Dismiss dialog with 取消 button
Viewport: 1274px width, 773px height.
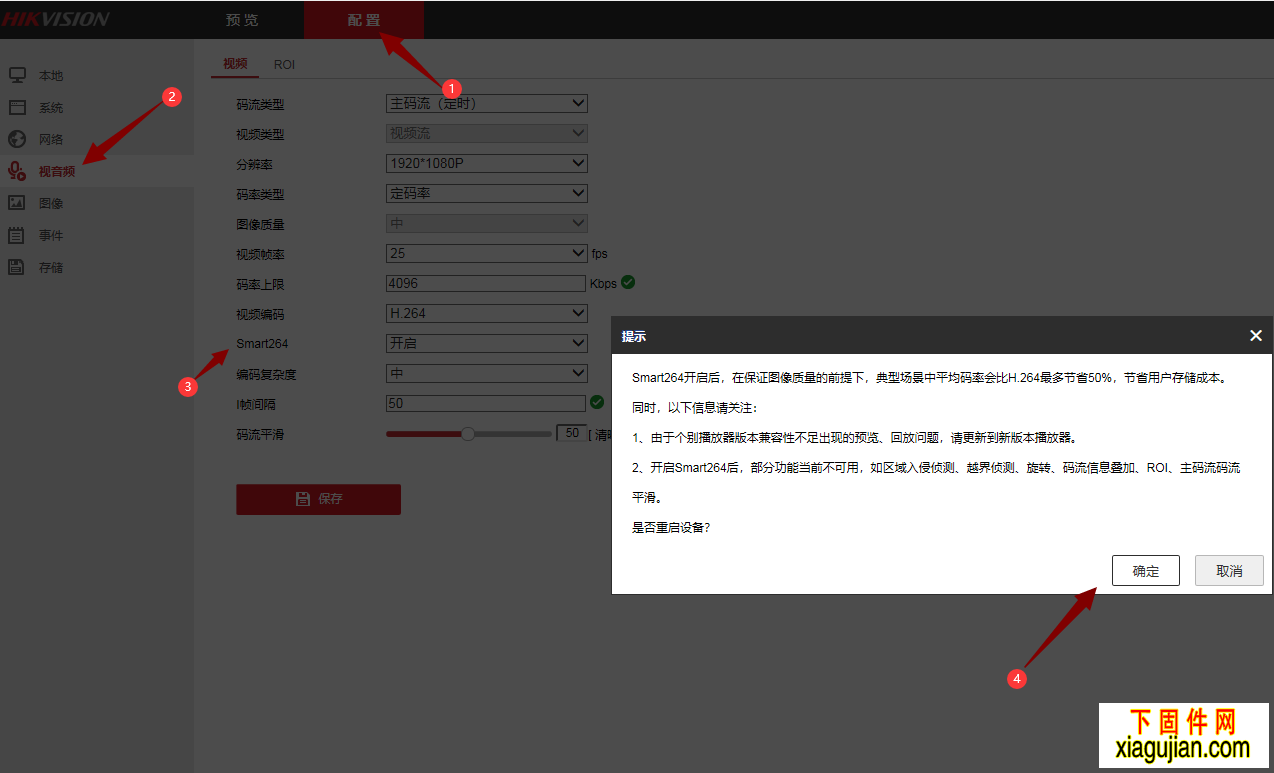pos(1230,571)
